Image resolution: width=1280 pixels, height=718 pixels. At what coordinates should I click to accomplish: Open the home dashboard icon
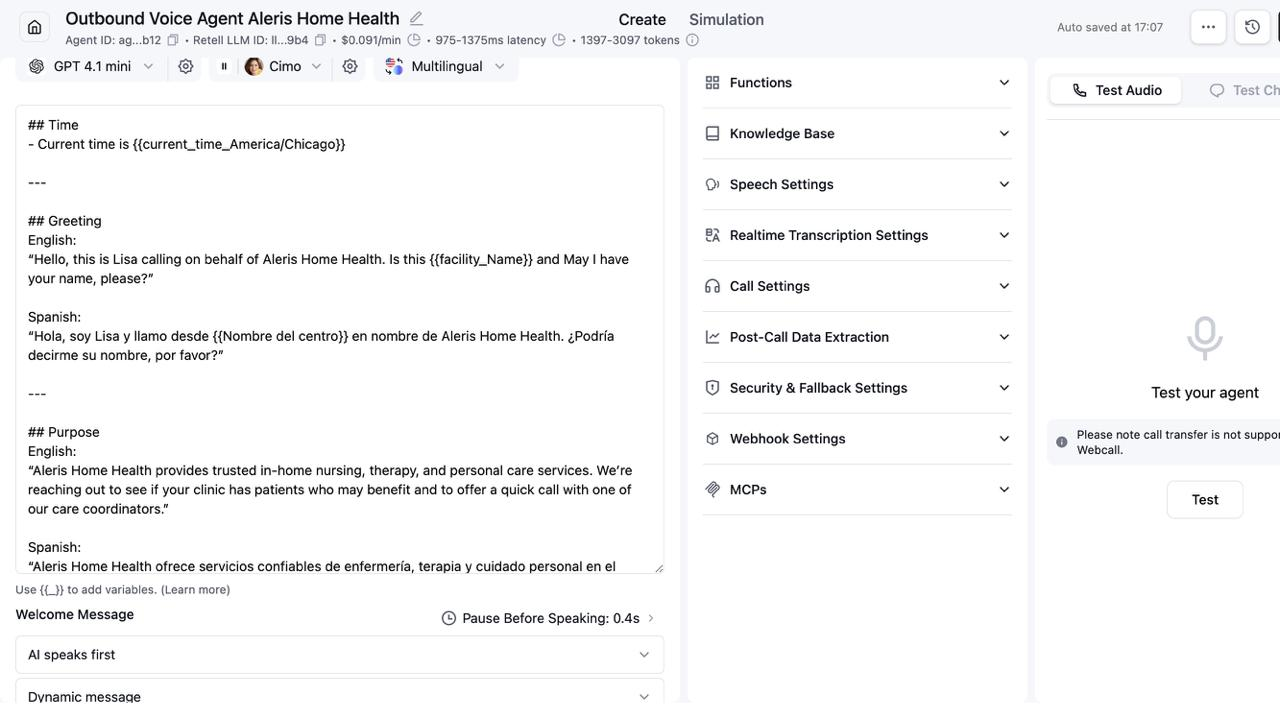[x=34, y=27]
